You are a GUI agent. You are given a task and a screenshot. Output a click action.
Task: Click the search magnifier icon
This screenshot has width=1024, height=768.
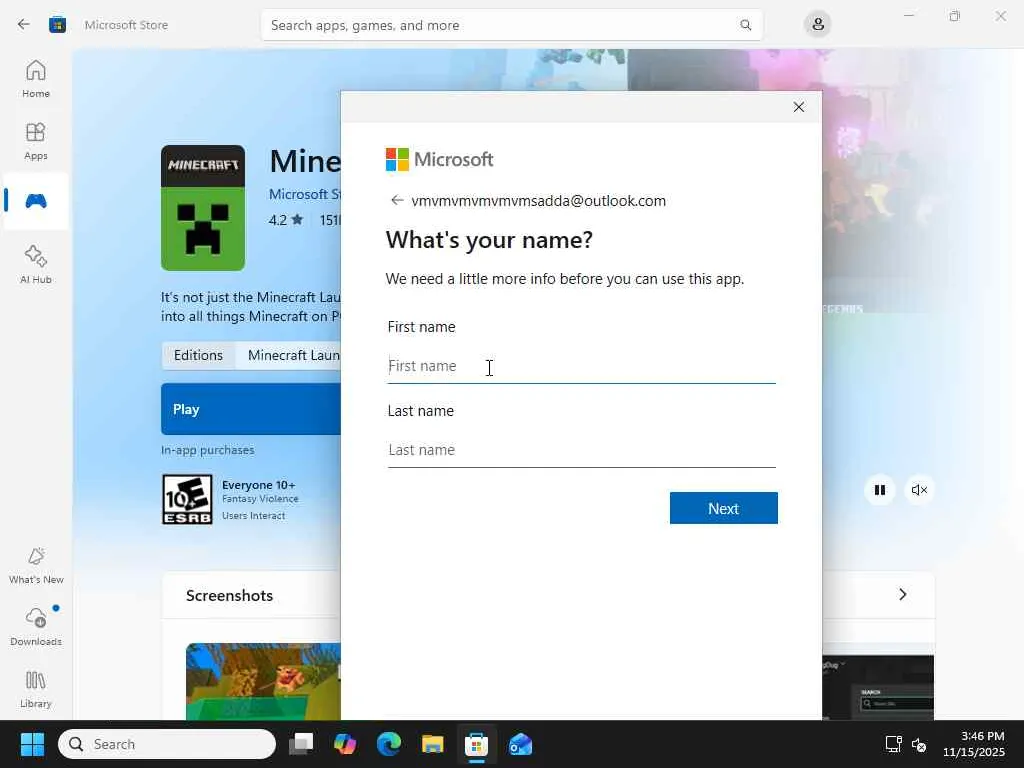[745, 25]
